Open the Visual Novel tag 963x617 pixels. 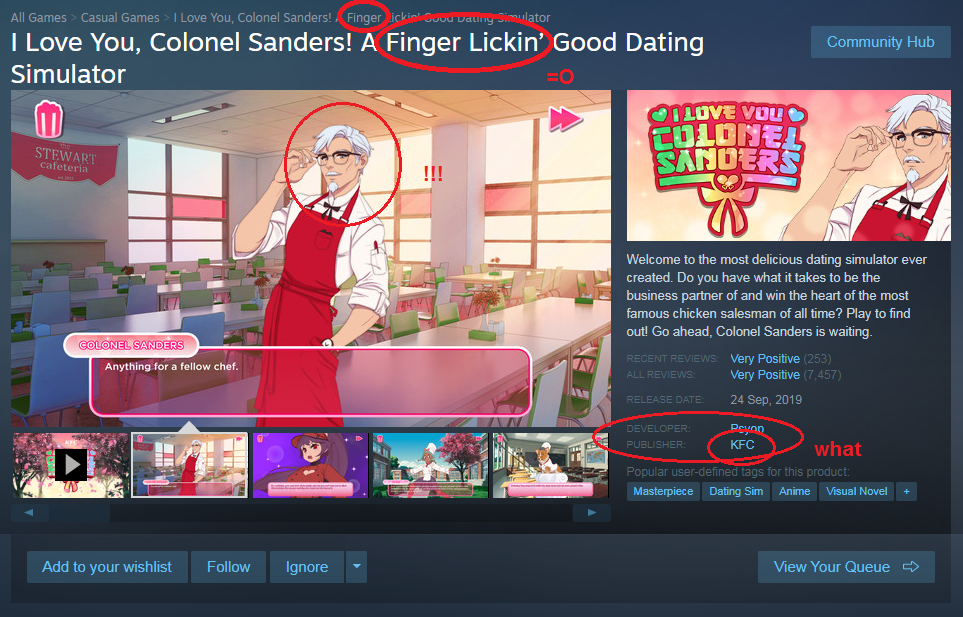coord(856,491)
